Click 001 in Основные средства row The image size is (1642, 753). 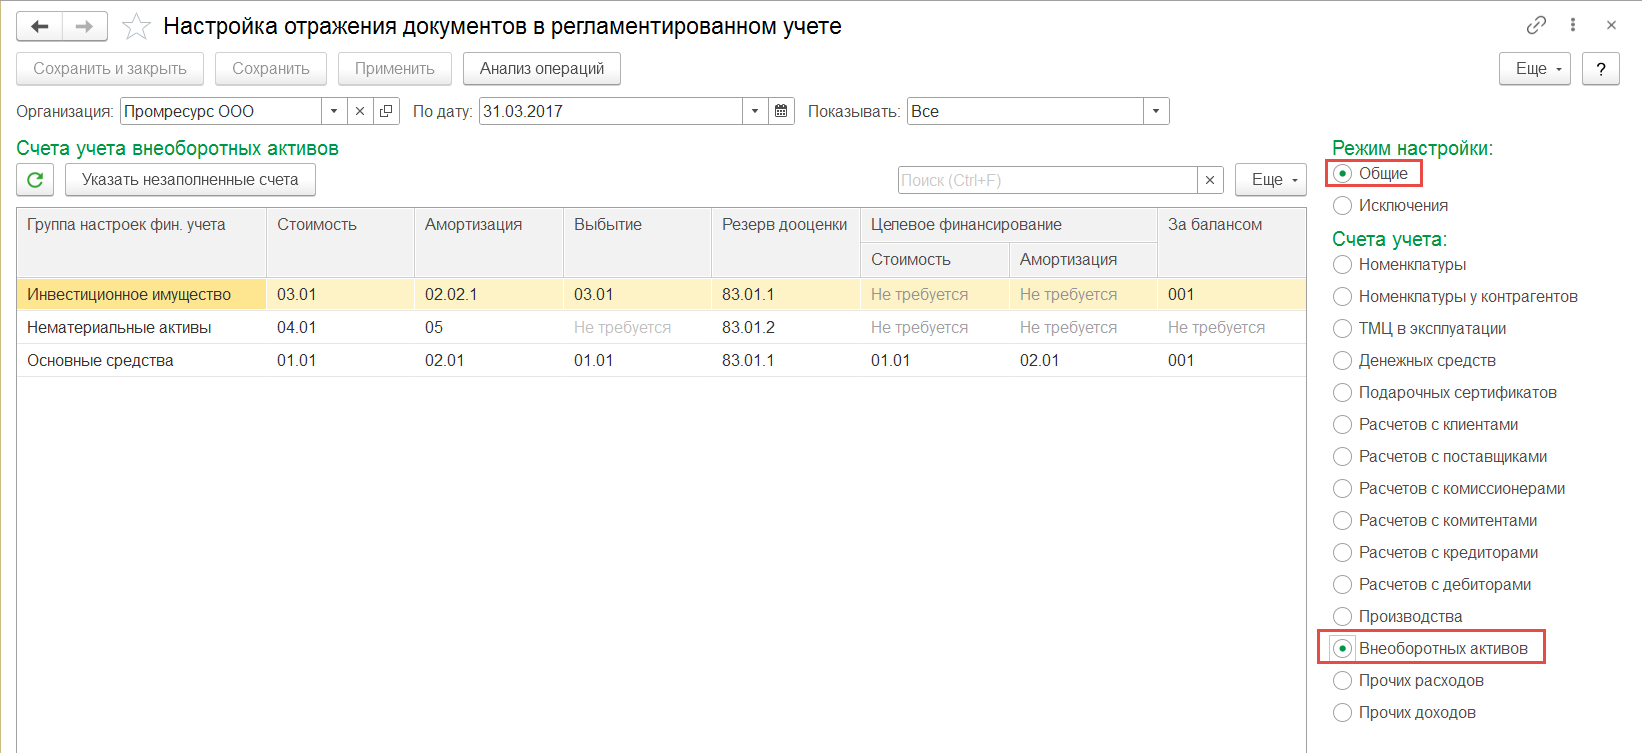(1232, 361)
